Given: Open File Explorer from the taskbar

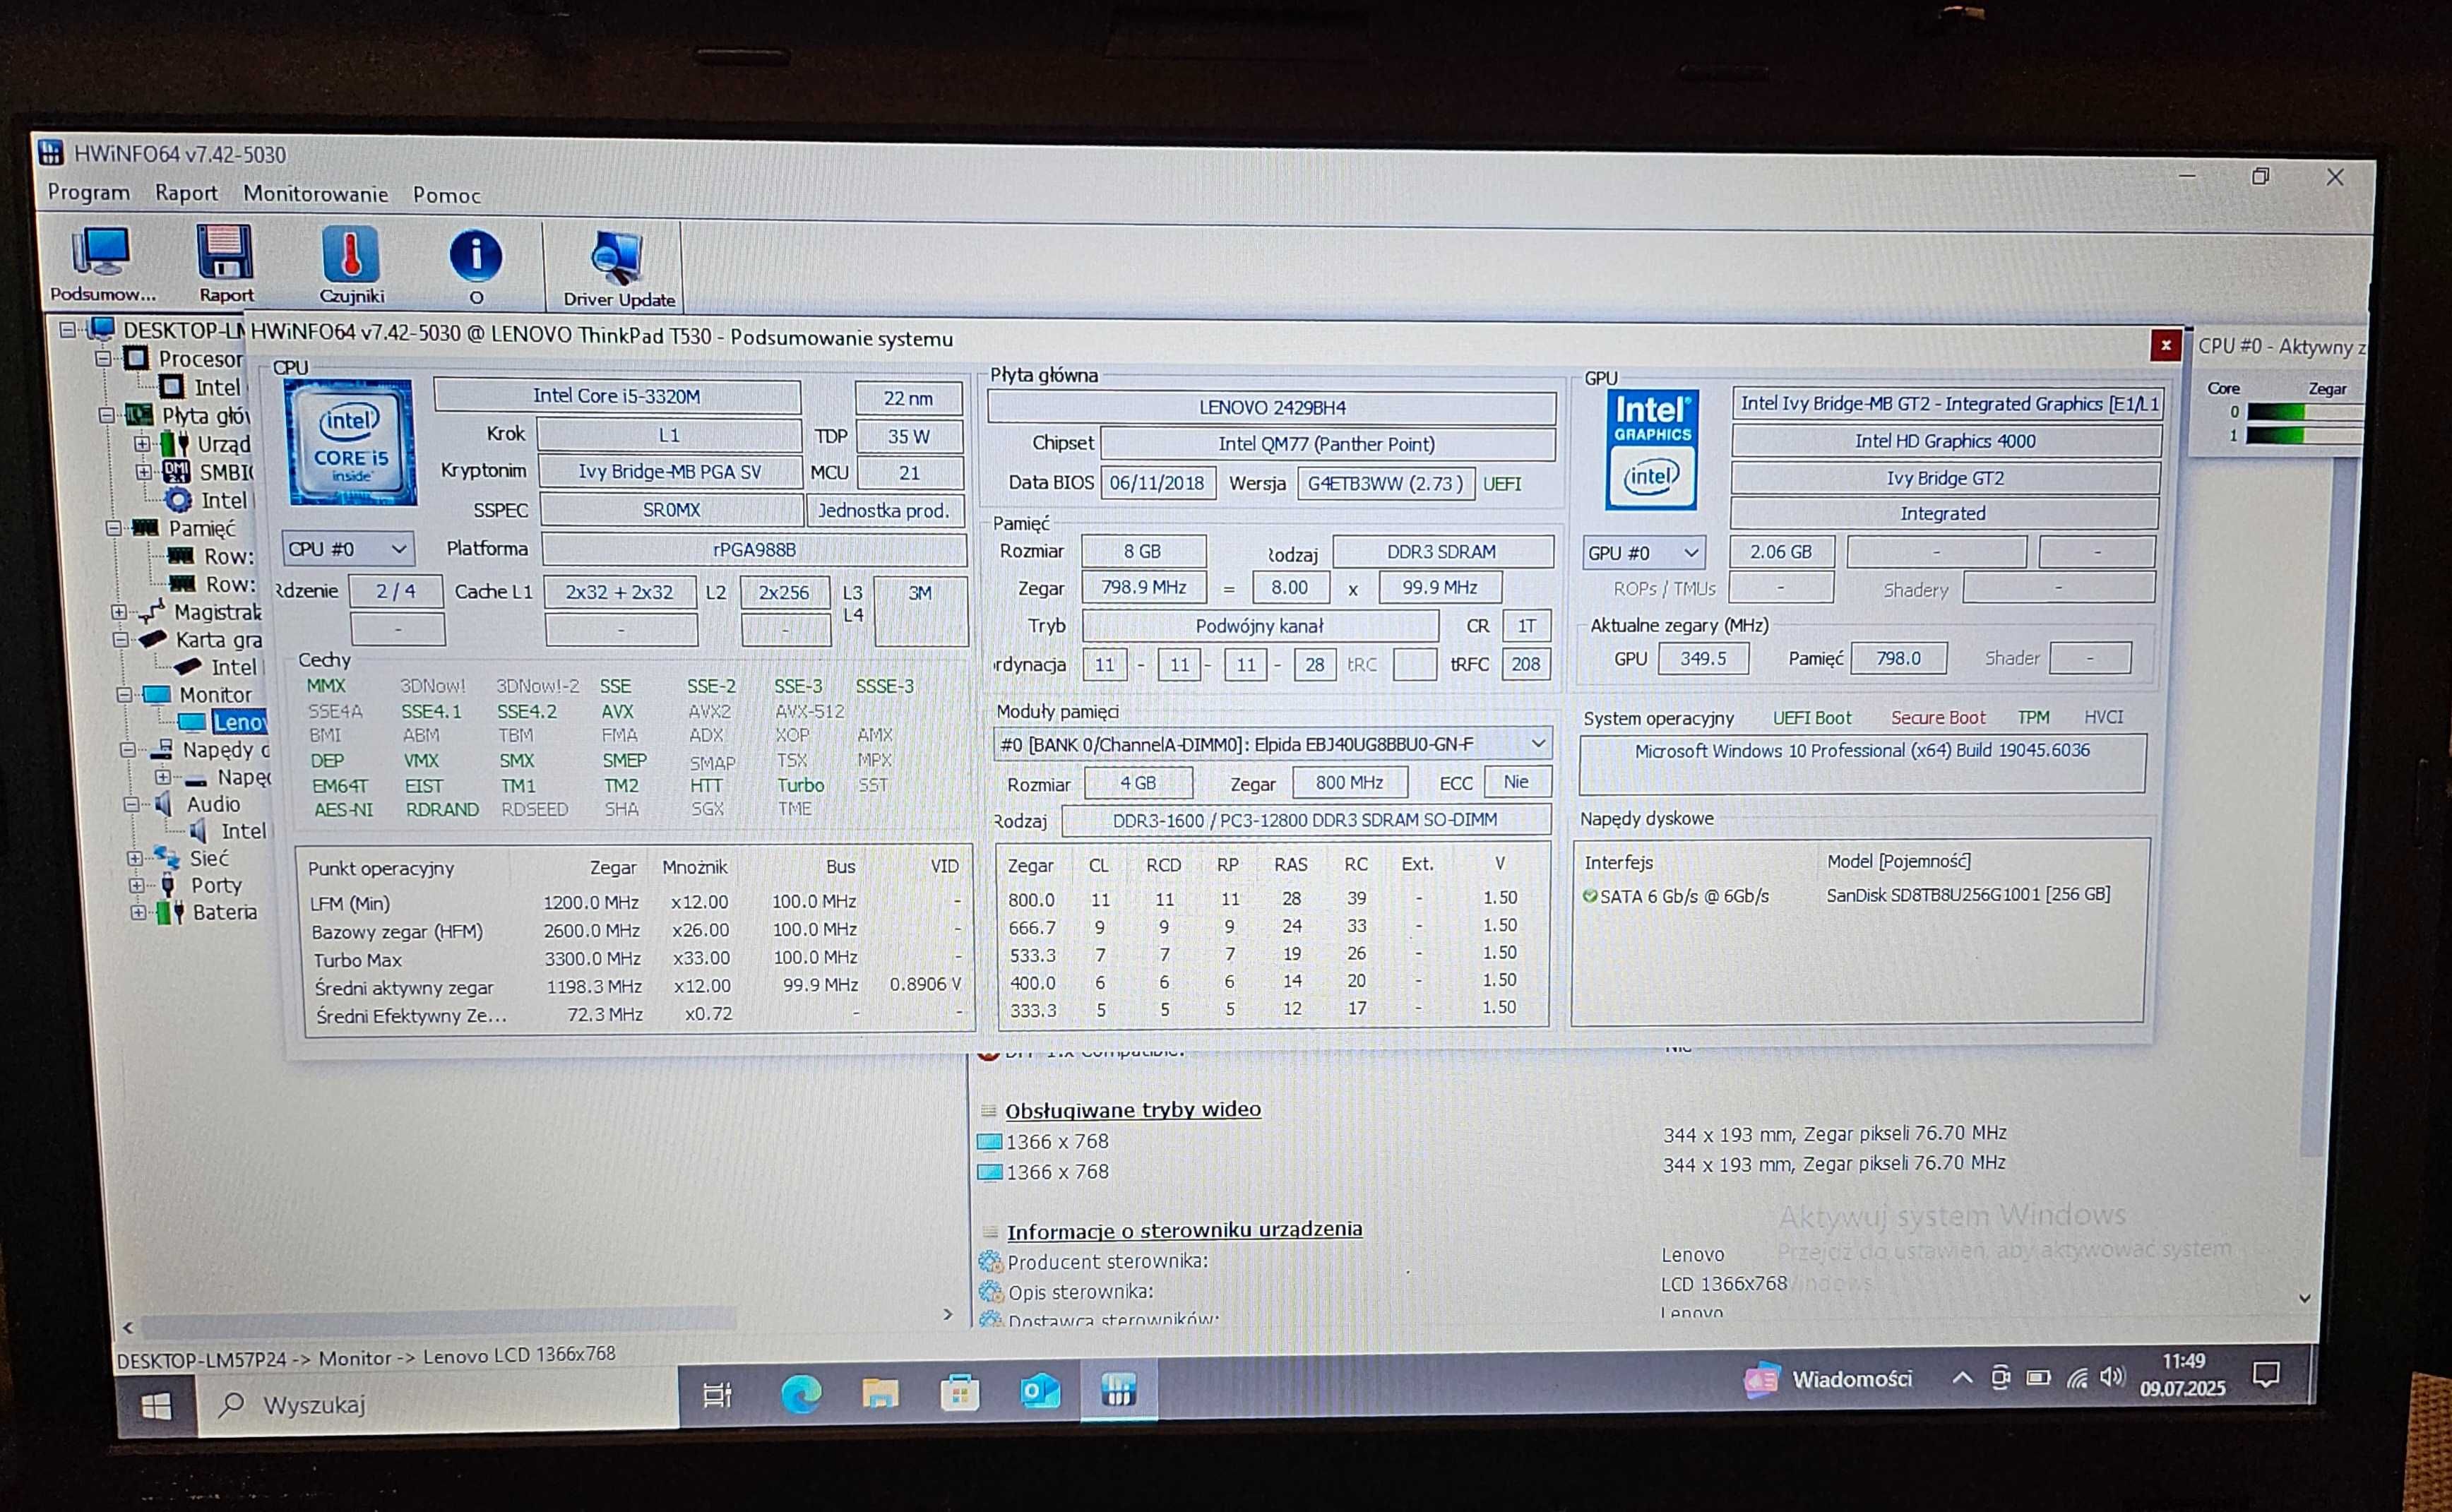Looking at the screenshot, I should click(880, 1392).
